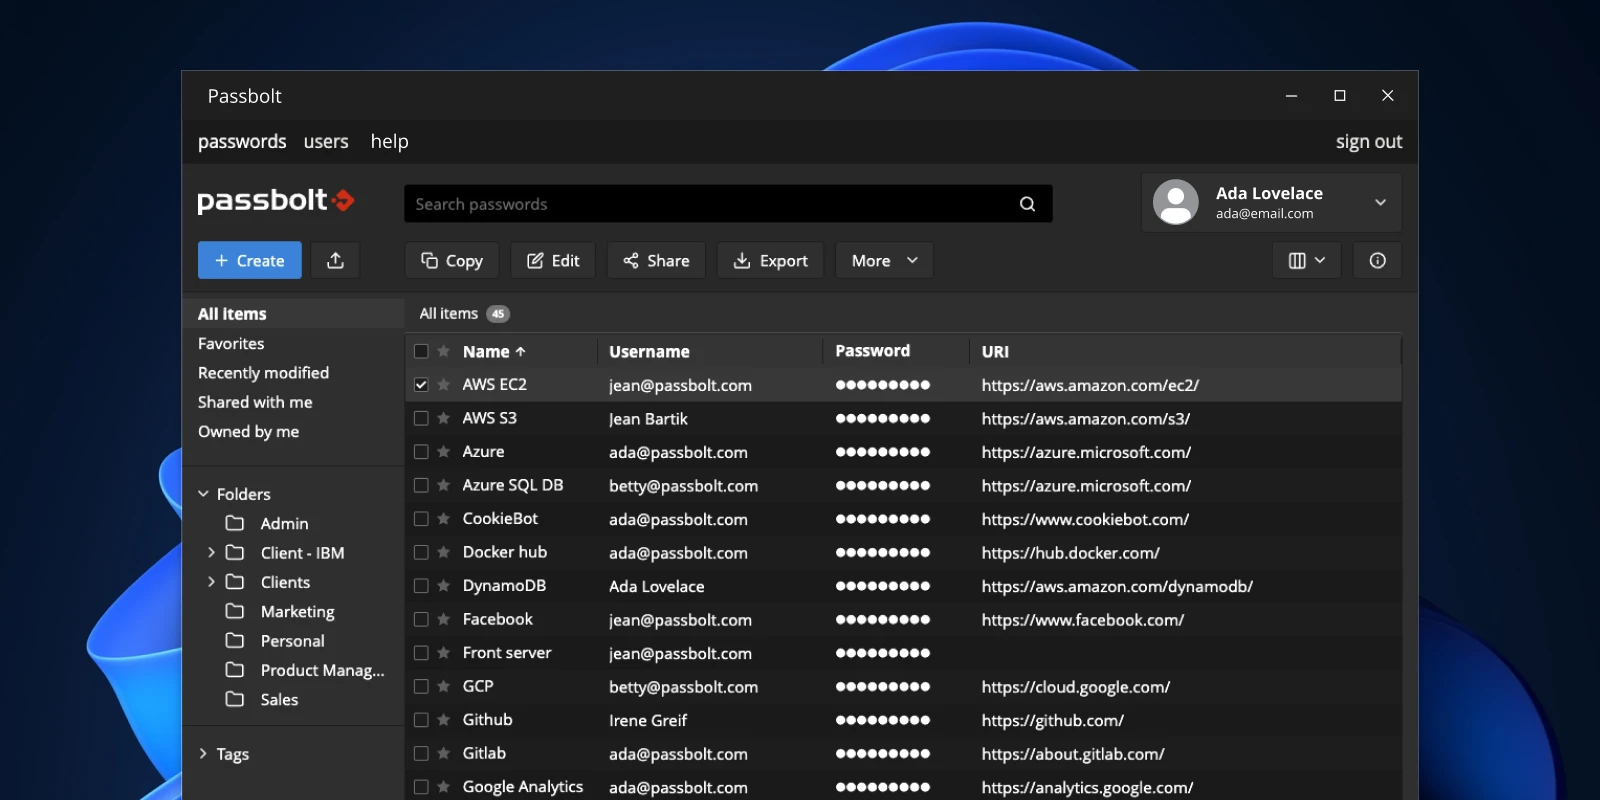Open the Personal folder
This screenshot has width=1600, height=800.
click(292, 641)
